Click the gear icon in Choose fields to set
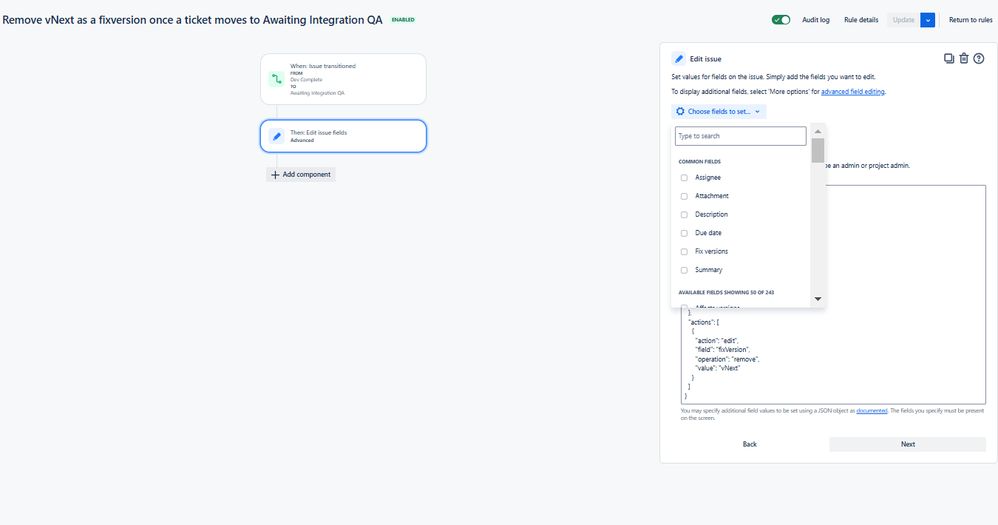The height and width of the screenshot is (525, 998). [x=680, y=111]
